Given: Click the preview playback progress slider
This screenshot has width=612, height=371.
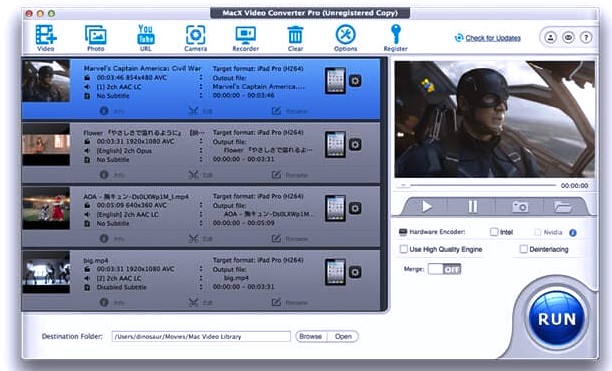Looking at the screenshot, I should tap(477, 185).
